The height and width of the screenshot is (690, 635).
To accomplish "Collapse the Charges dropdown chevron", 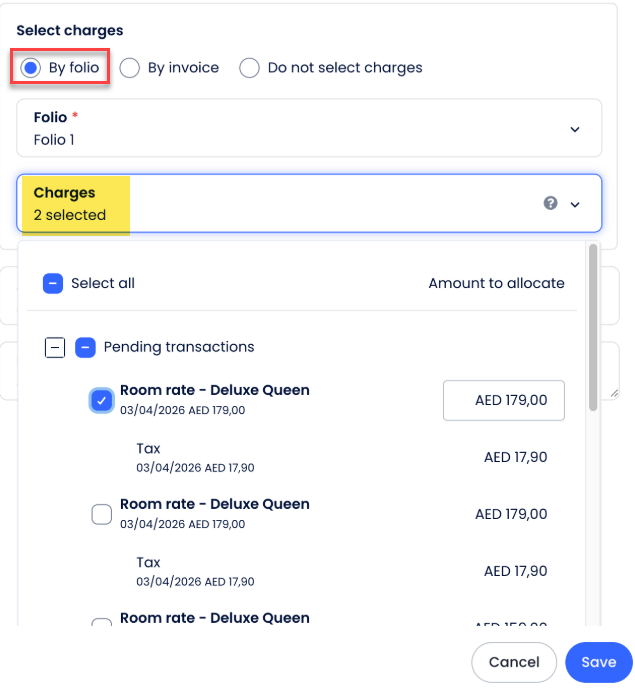I will tap(575, 204).
